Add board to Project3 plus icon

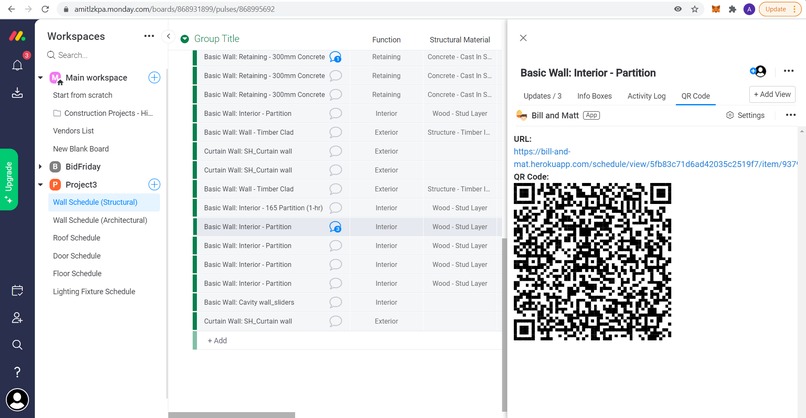[x=154, y=185]
